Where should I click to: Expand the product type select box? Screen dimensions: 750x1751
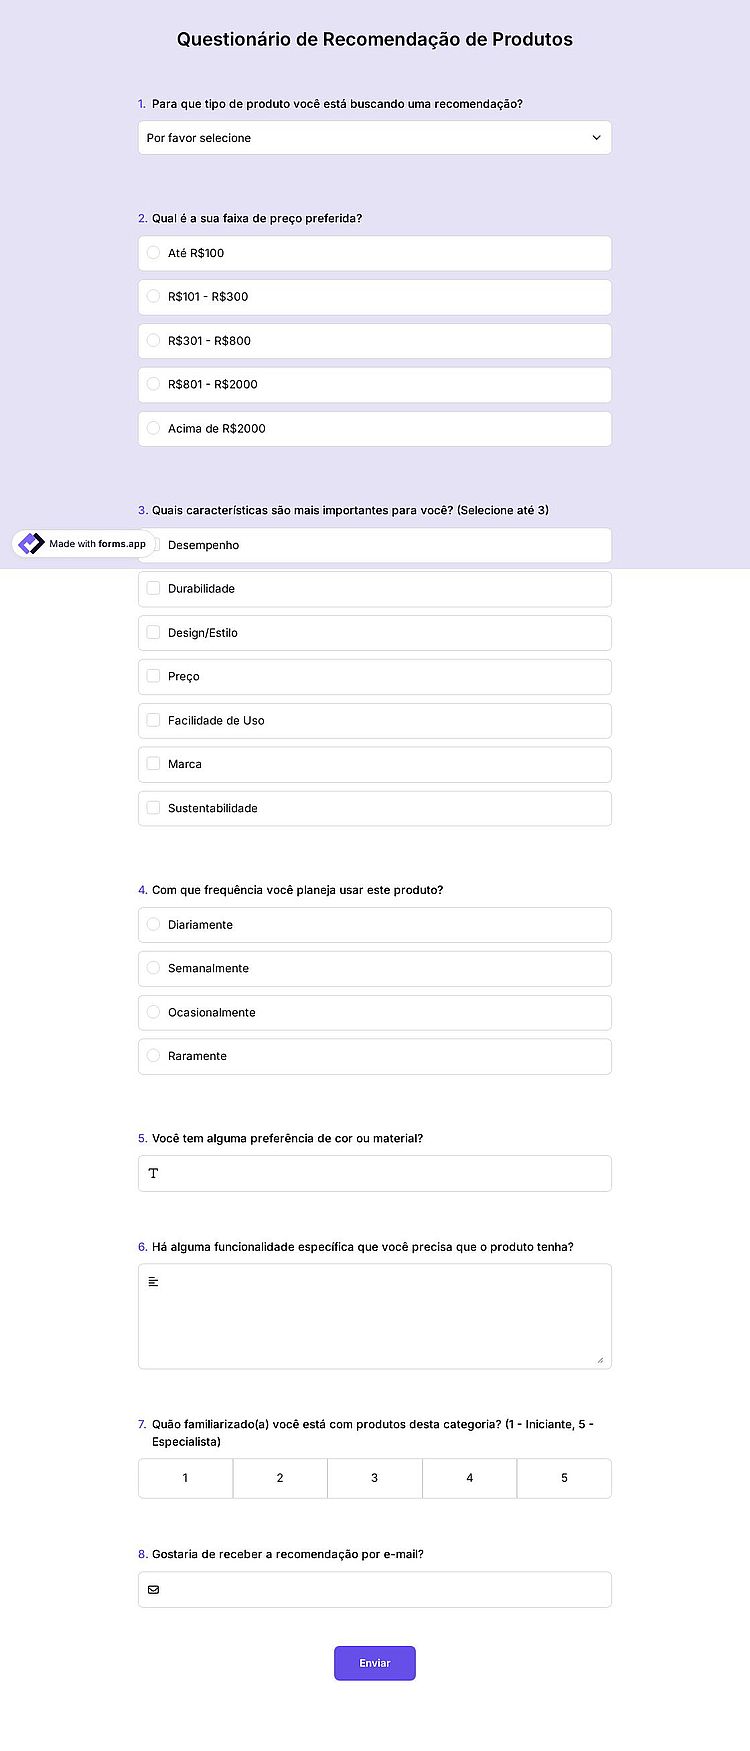(x=375, y=138)
